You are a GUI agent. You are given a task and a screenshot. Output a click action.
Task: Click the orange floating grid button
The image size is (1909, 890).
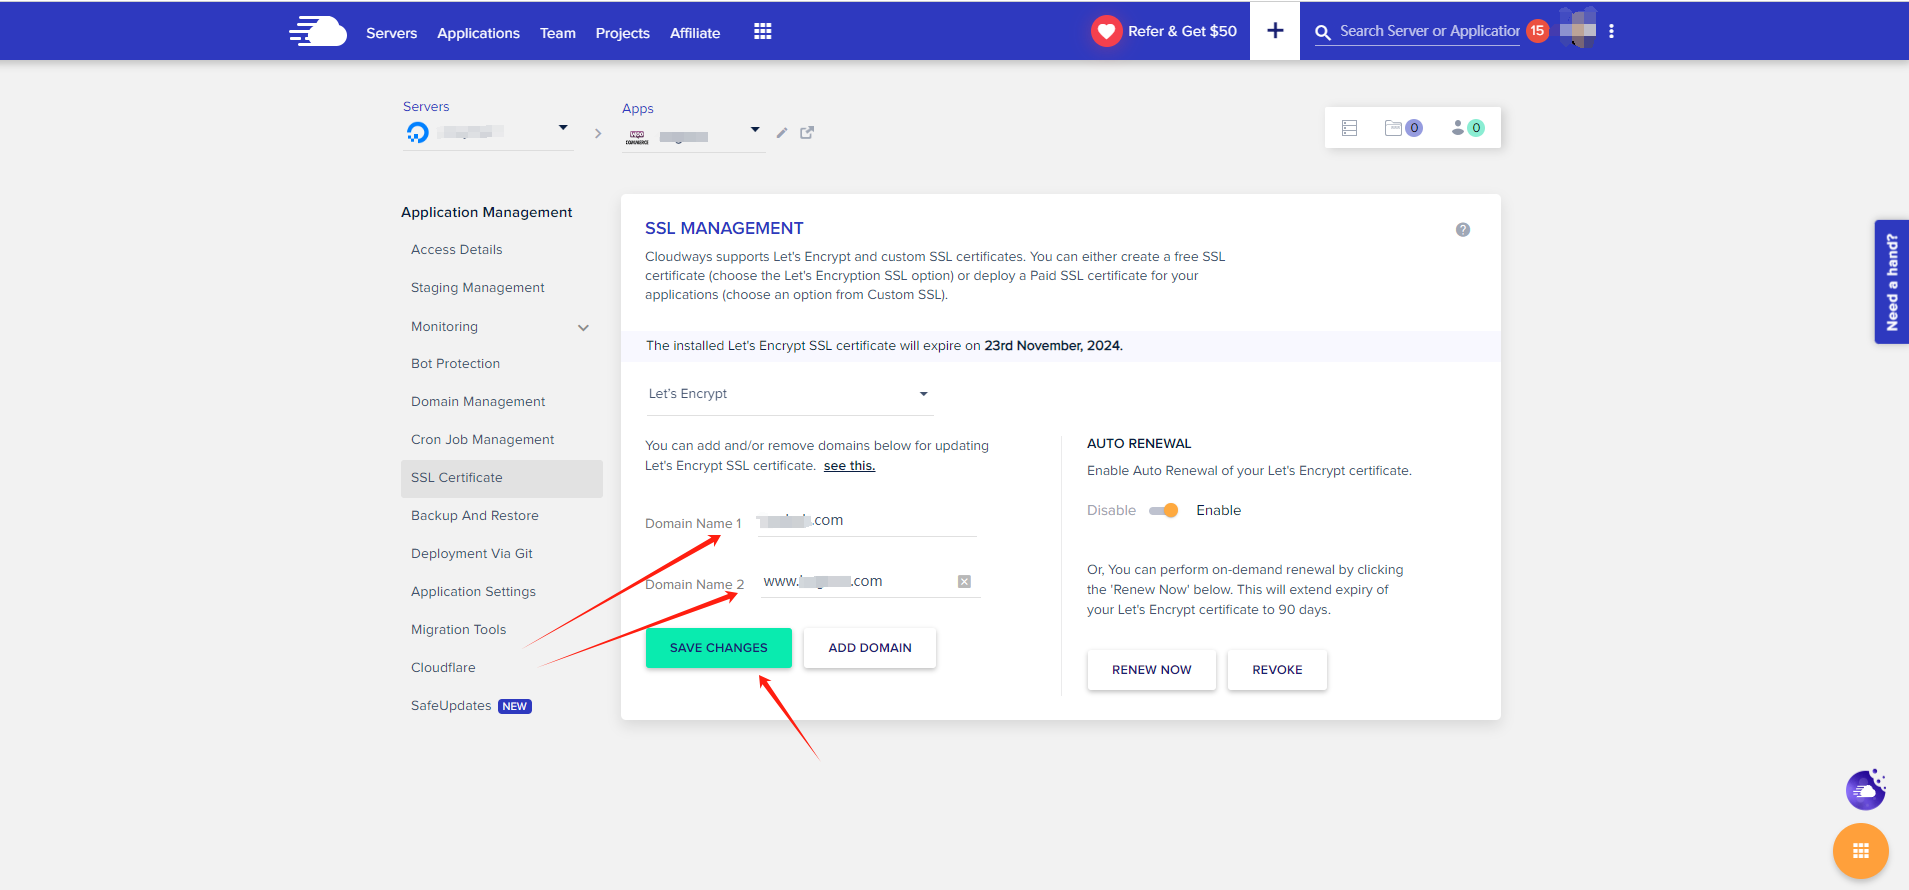pos(1861,851)
